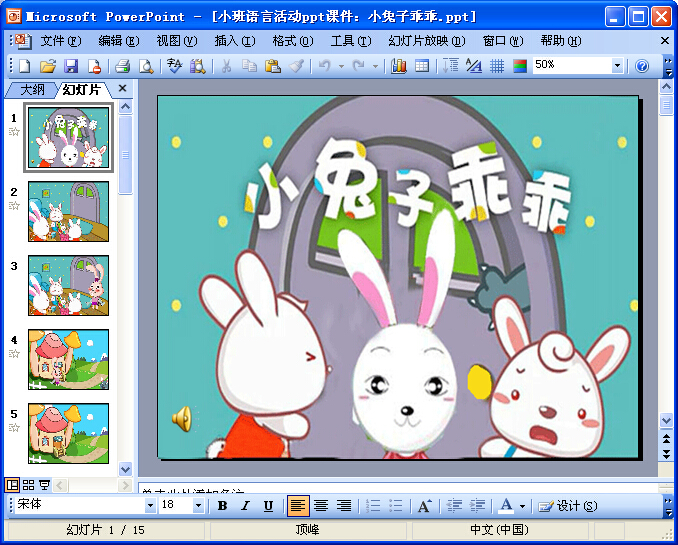Increase font size
Image resolution: width=678 pixels, height=545 pixels.
point(425,506)
